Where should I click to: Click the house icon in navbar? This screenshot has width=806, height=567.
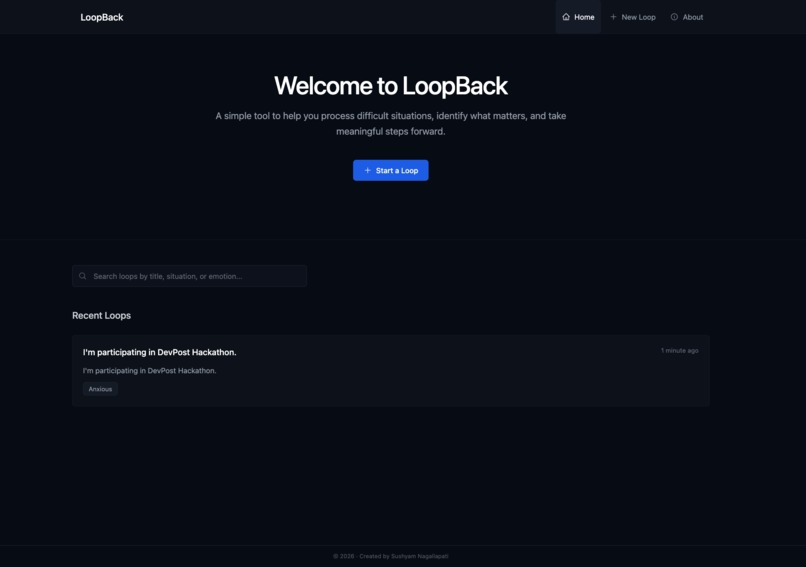(566, 17)
